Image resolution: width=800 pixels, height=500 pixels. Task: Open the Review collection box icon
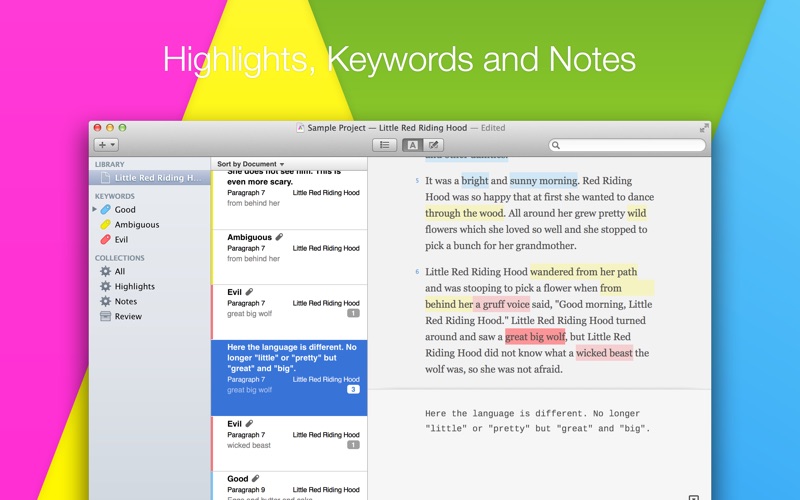pyautogui.click(x=106, y=317)
